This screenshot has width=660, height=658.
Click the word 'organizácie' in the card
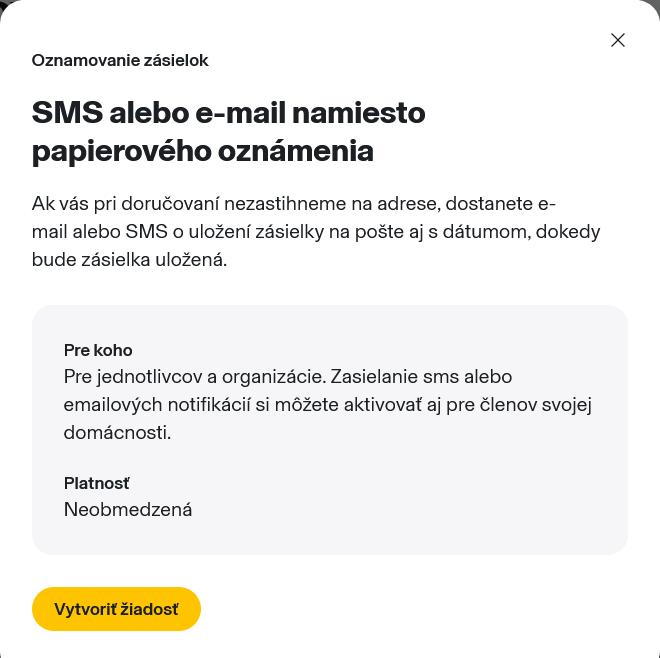272,377
